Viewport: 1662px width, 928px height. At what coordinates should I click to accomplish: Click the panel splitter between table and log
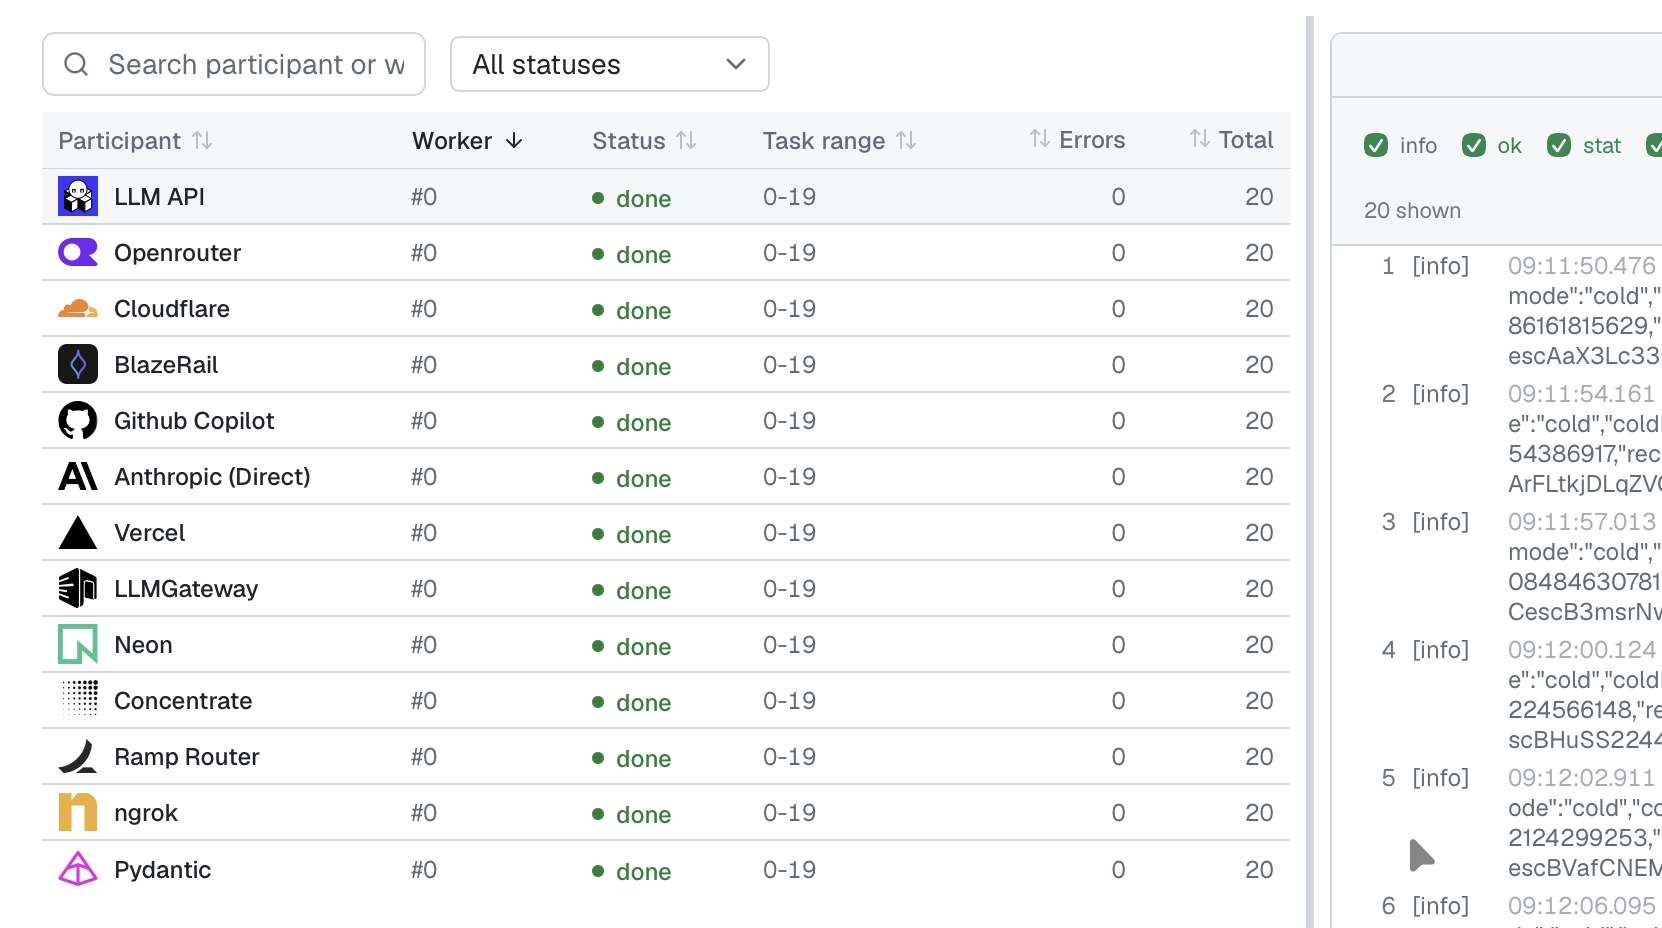click(1310, 472)
